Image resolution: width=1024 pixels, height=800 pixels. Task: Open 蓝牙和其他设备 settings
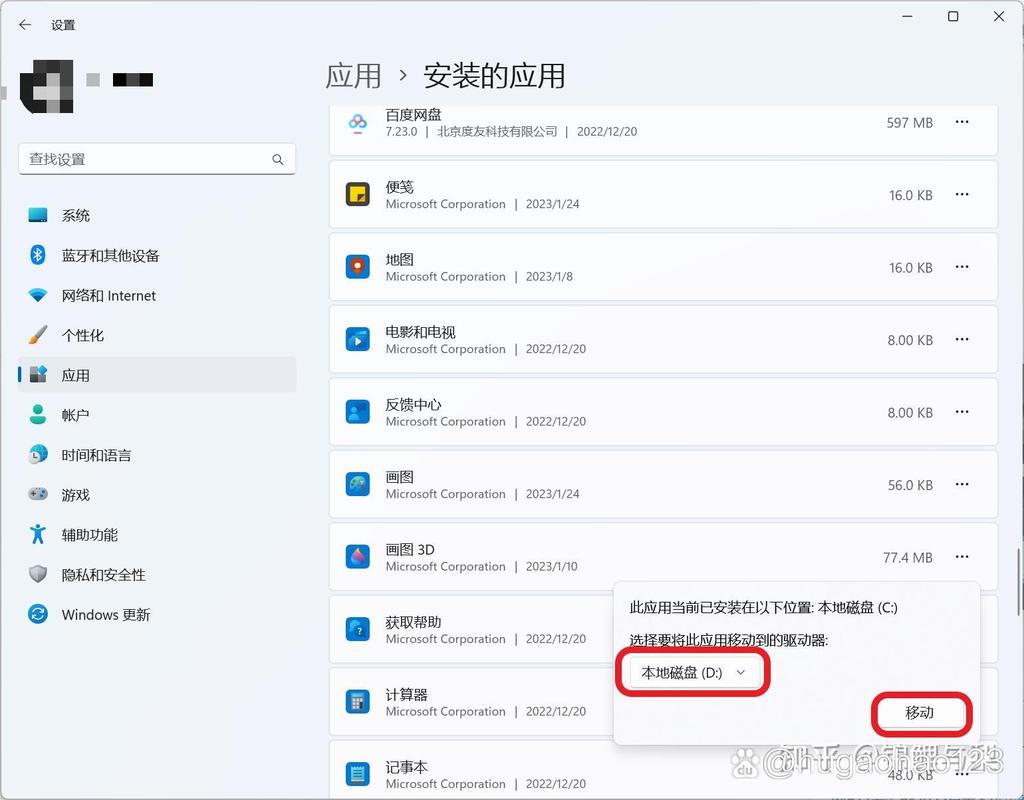click(x=157, y=255)
